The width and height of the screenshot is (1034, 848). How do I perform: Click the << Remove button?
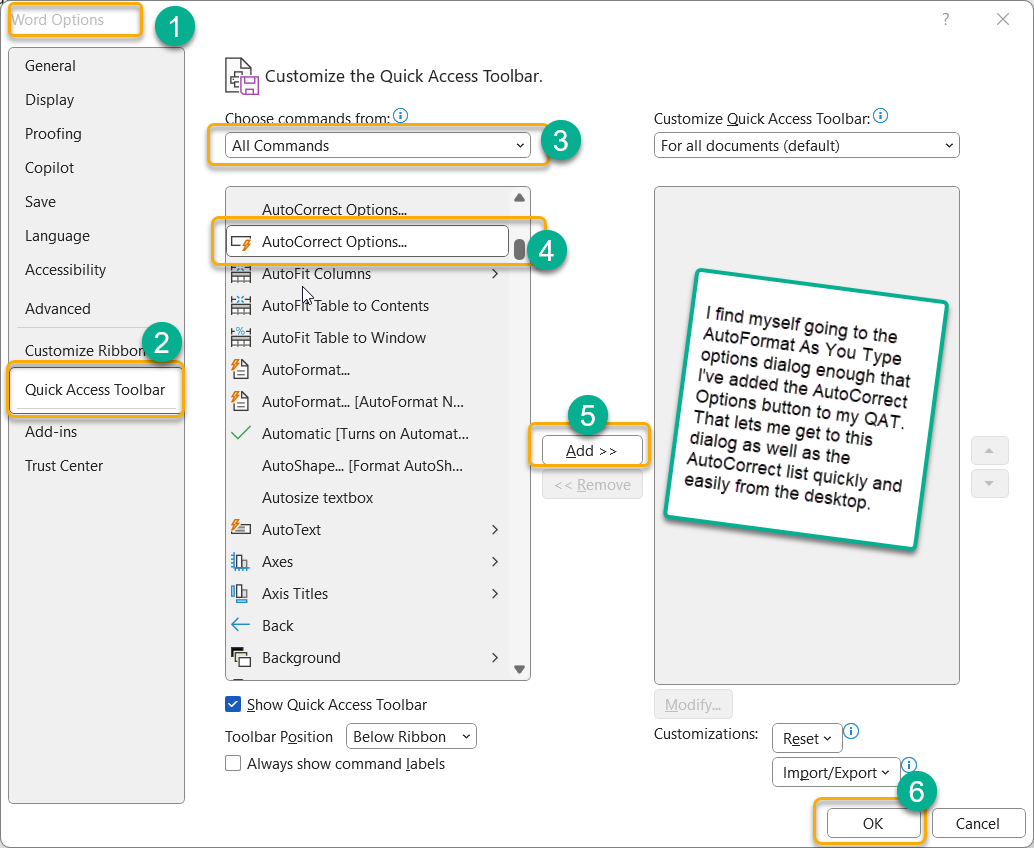click(x=592, y=485)
